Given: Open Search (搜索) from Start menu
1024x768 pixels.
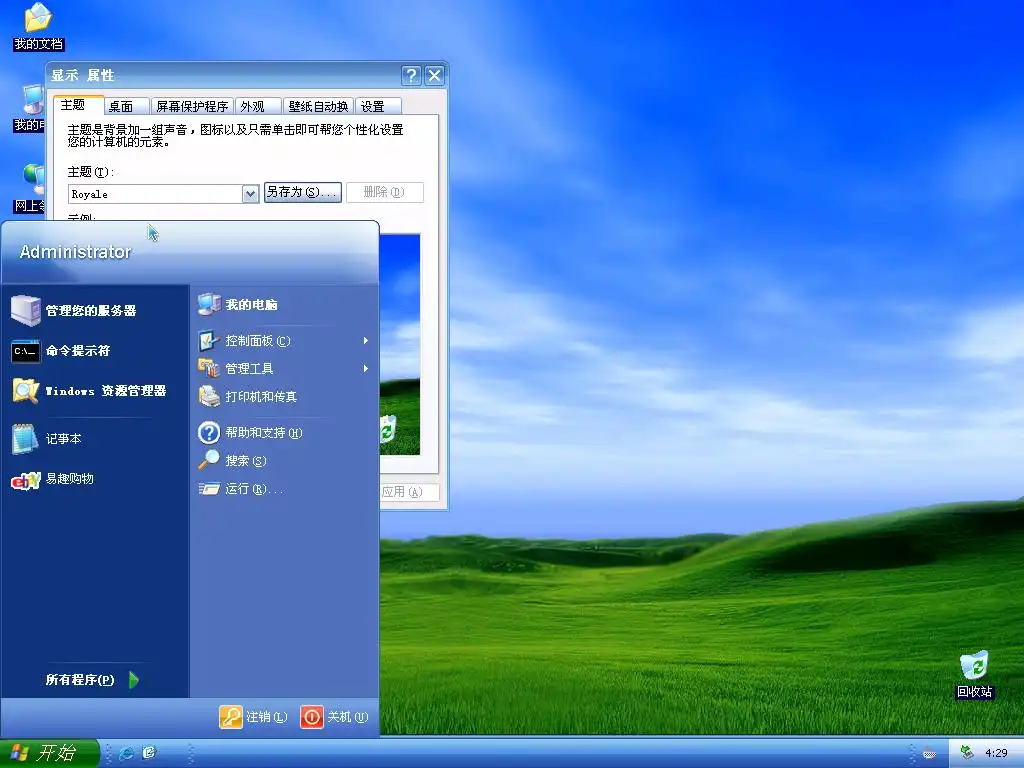Looking at the screenshot, I should click(232, 460).
